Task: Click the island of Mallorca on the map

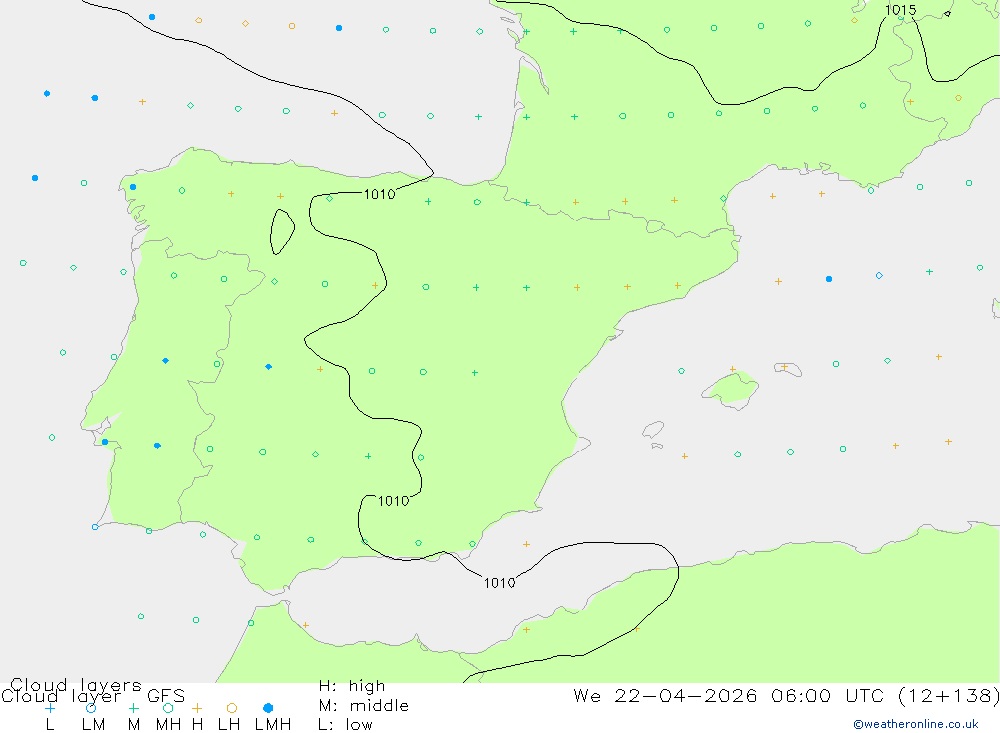Action: pos(732,389)
